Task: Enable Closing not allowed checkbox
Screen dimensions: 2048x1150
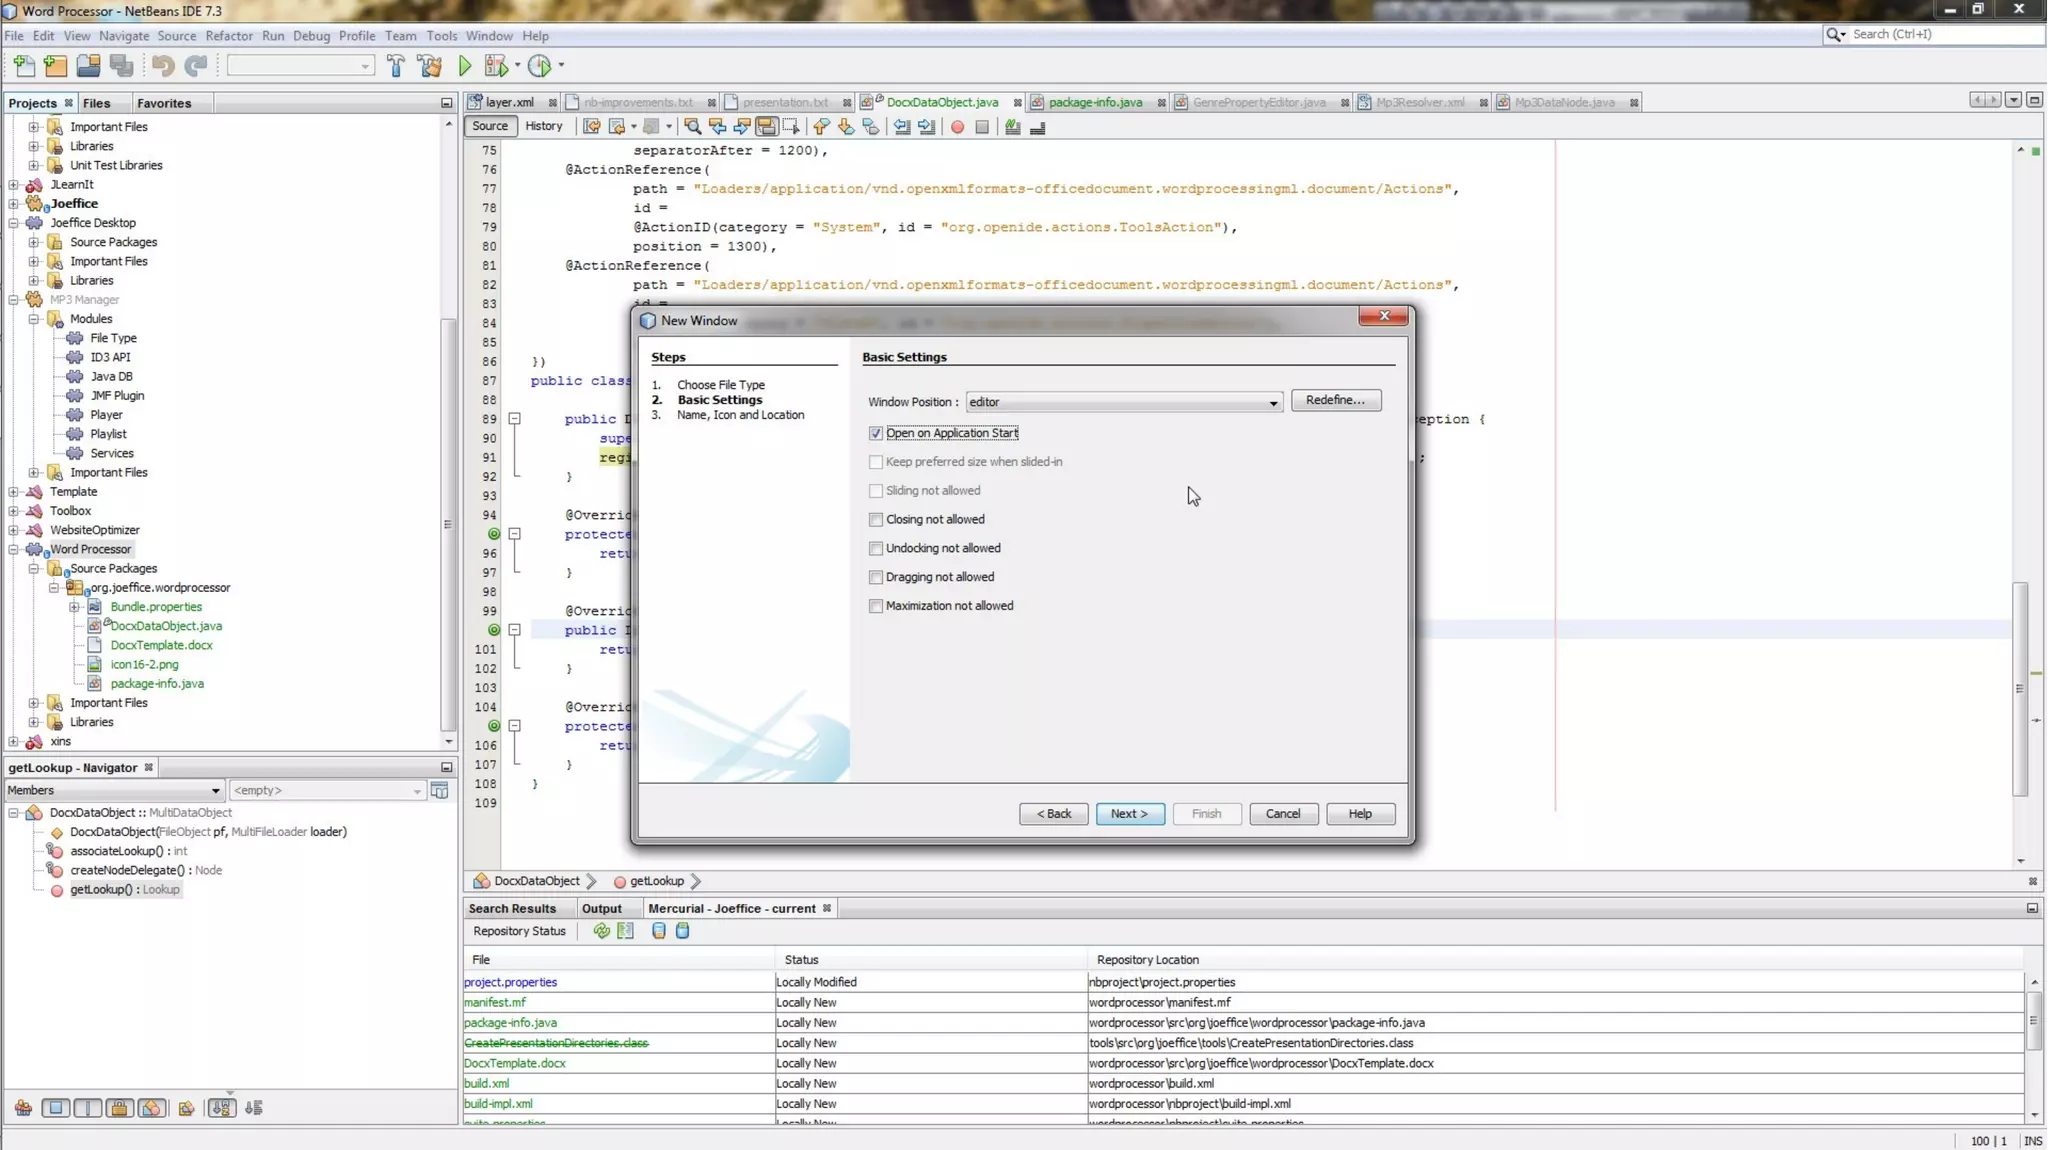Action: pyautogui.click(x=876, y=519)
